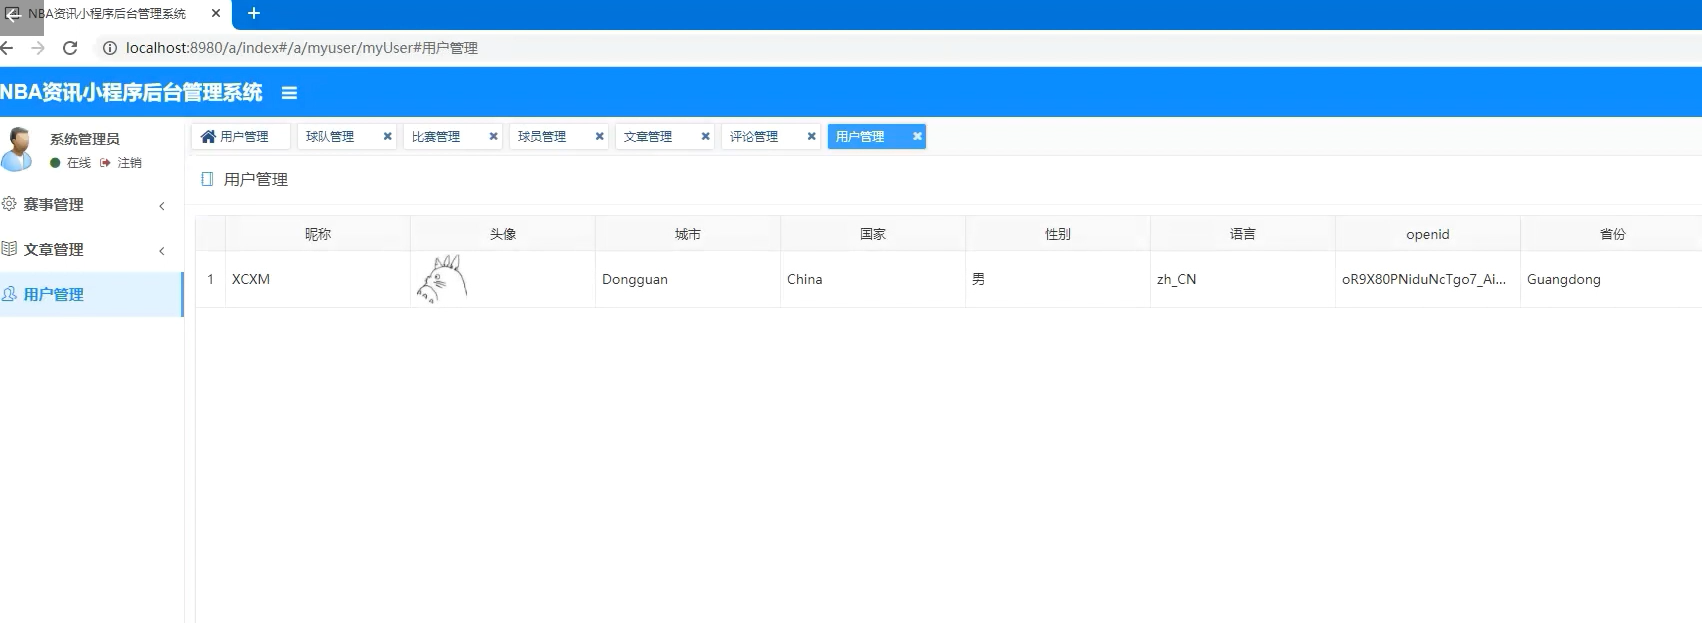Close the 比赛管理 tab
Screen dimensions: 1702x623
coord(493,136)
